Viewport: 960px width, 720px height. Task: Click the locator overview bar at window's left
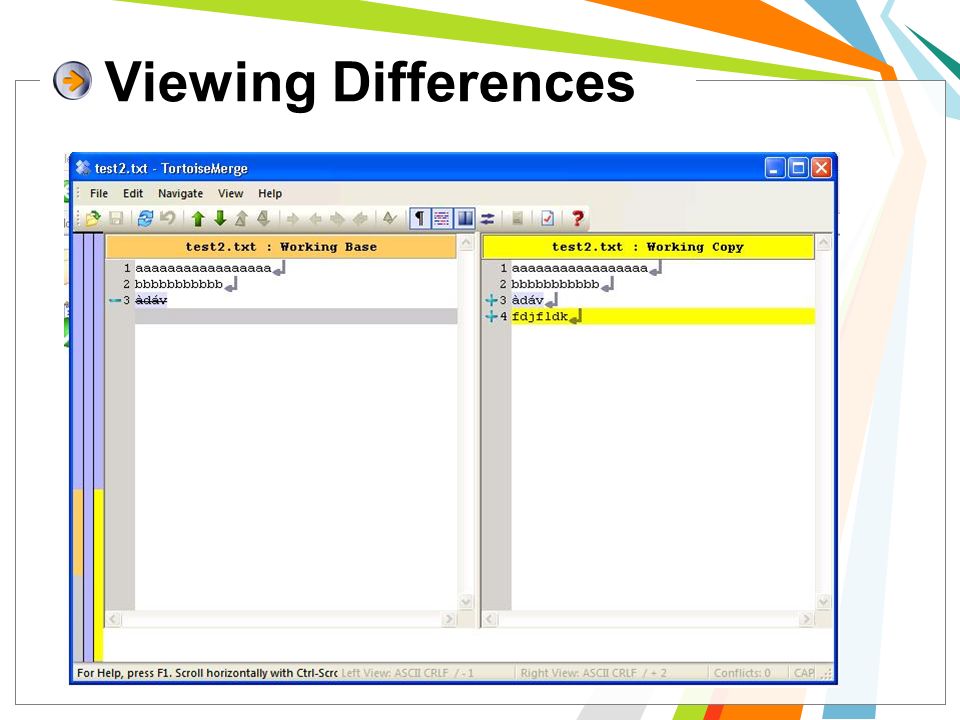(x=88, y=447)
